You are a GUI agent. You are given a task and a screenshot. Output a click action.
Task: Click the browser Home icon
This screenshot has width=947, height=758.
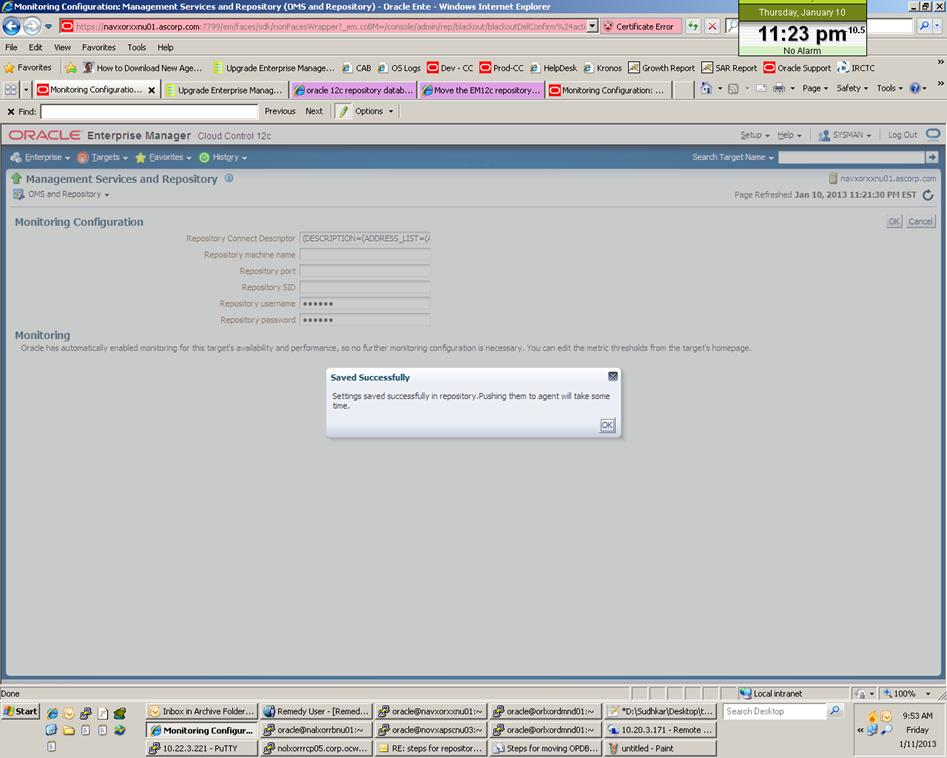click(x=705, y=88)
